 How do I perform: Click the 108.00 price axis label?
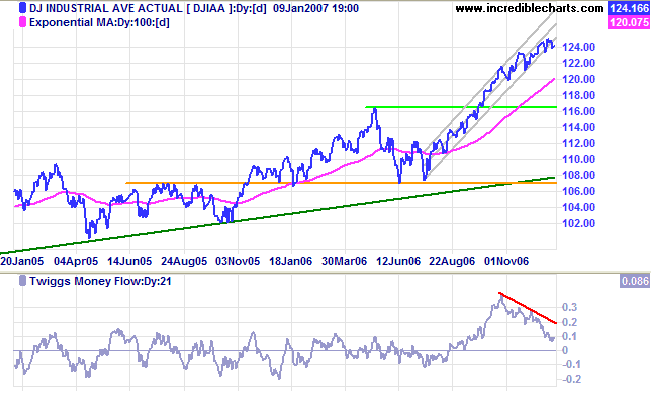click(x=578, y=175)
